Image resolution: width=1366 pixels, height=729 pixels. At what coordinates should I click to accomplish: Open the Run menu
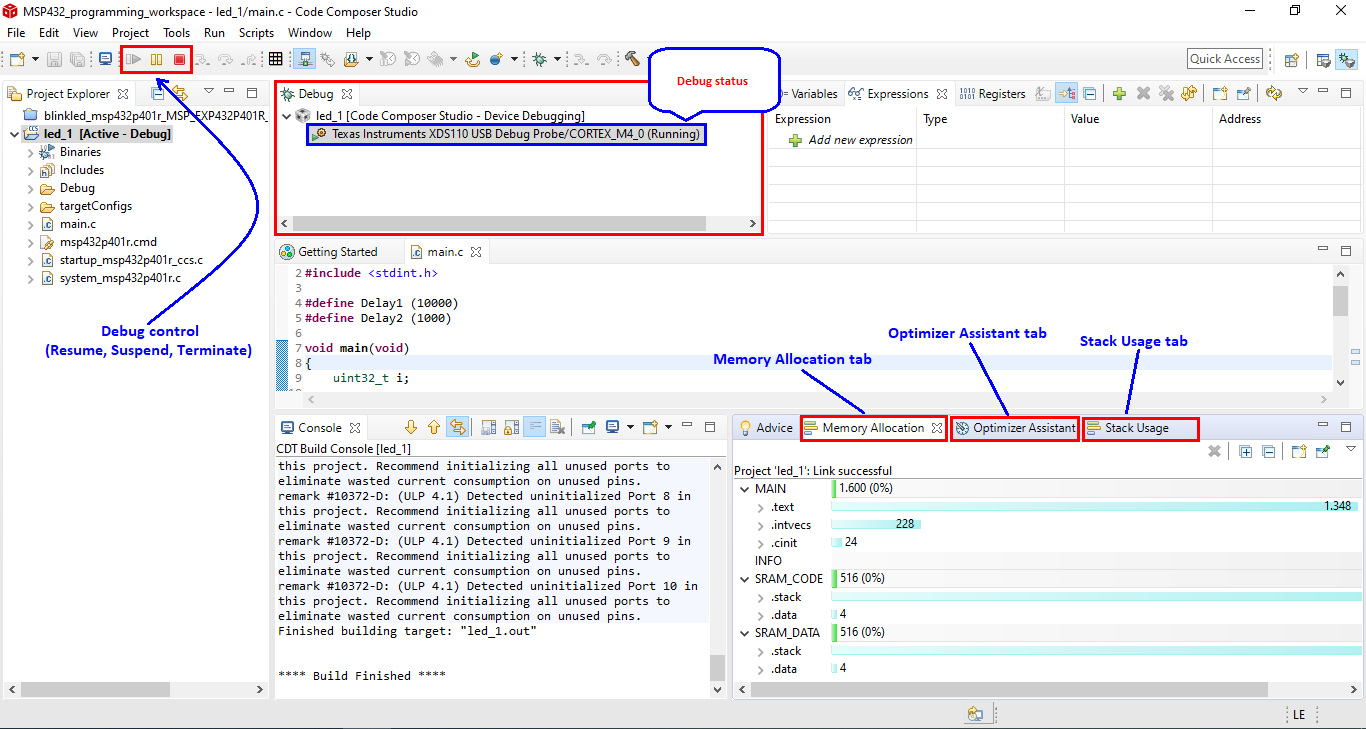click(x=214, y=32)
